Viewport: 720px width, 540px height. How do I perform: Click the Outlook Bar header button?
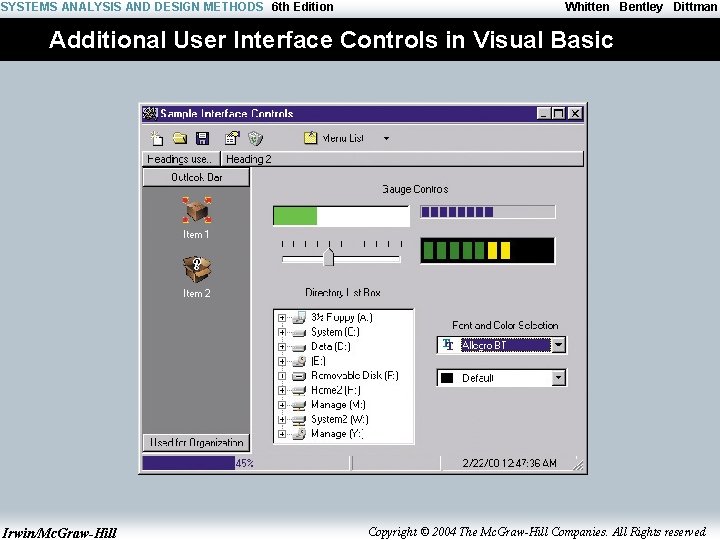point(196,177)
